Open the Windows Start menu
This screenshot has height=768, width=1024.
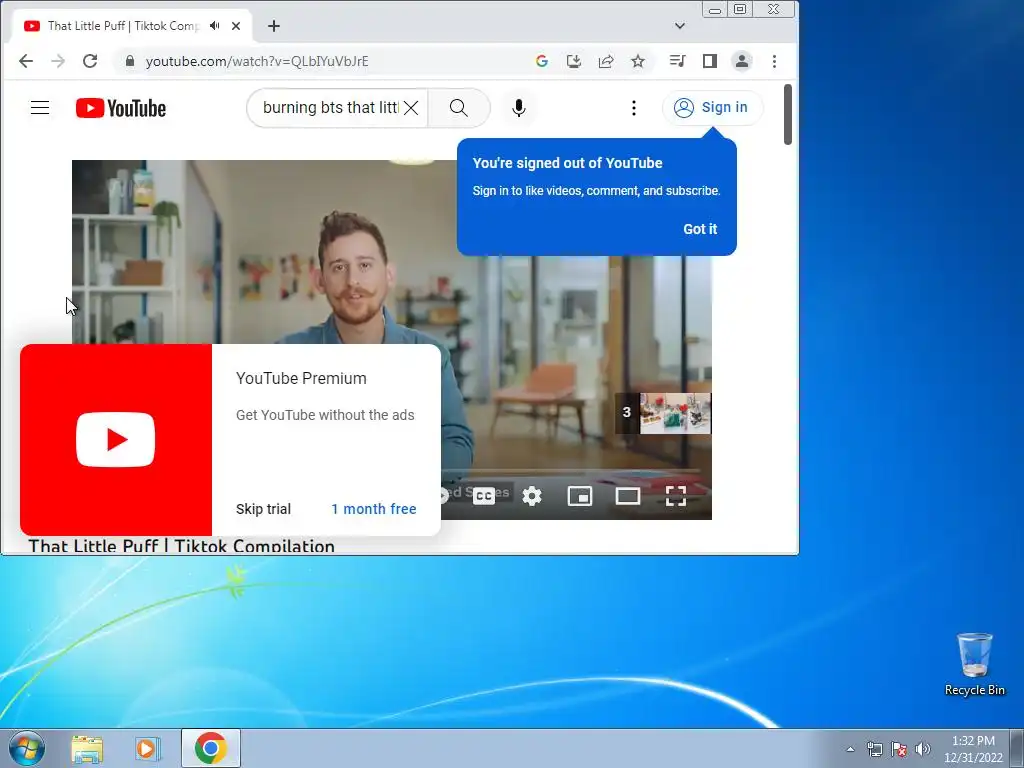pyautogui.click(x=27, y=748)
